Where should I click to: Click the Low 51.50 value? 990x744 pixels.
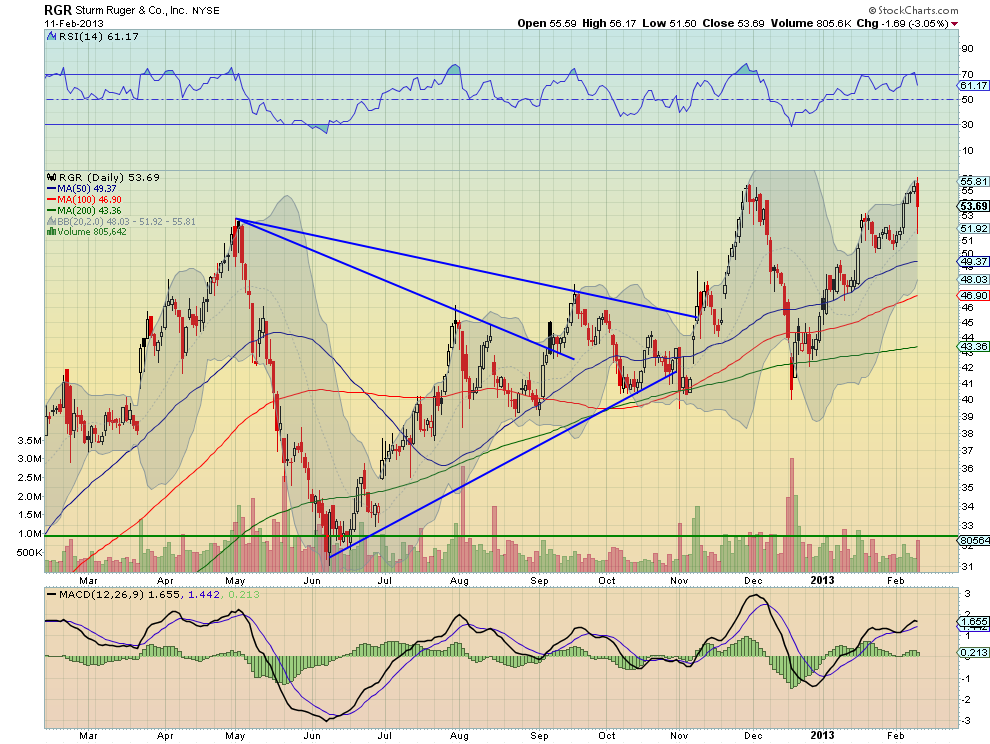pyautogui.click(x=669, y=23)
